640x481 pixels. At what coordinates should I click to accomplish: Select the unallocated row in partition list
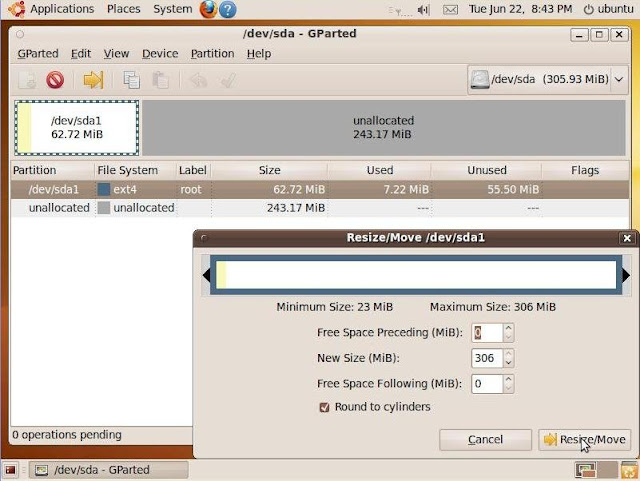pos(320,208)
